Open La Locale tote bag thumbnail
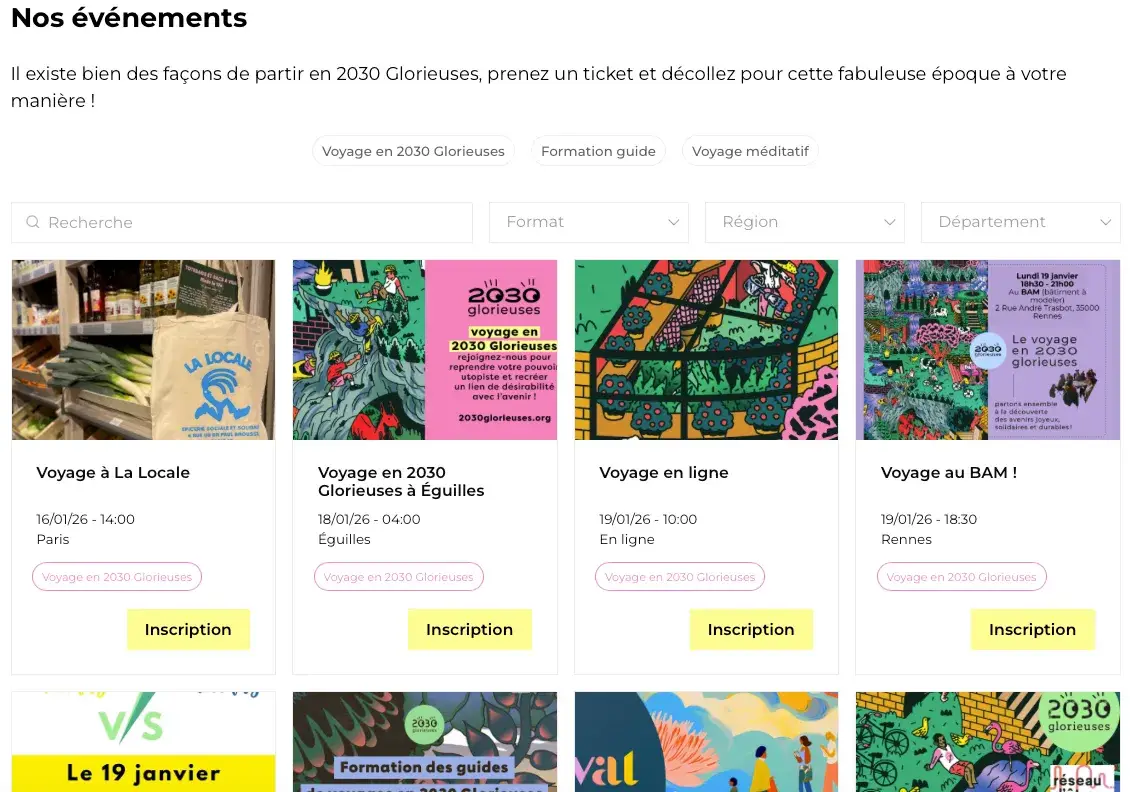 pos(143,350)
